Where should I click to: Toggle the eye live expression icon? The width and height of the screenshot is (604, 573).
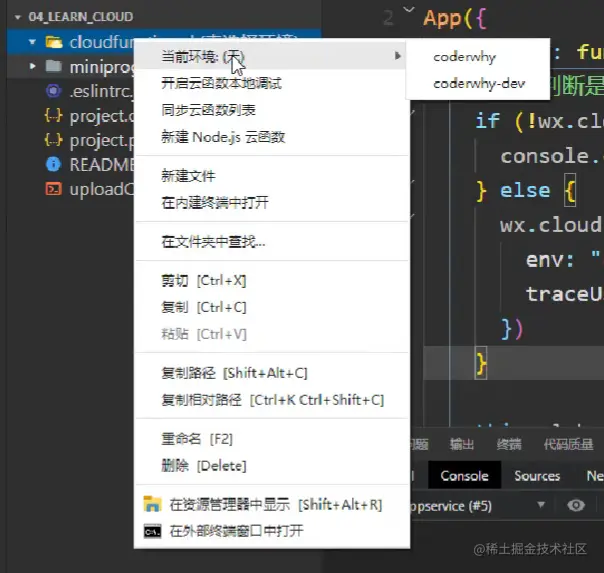[575, 505]
